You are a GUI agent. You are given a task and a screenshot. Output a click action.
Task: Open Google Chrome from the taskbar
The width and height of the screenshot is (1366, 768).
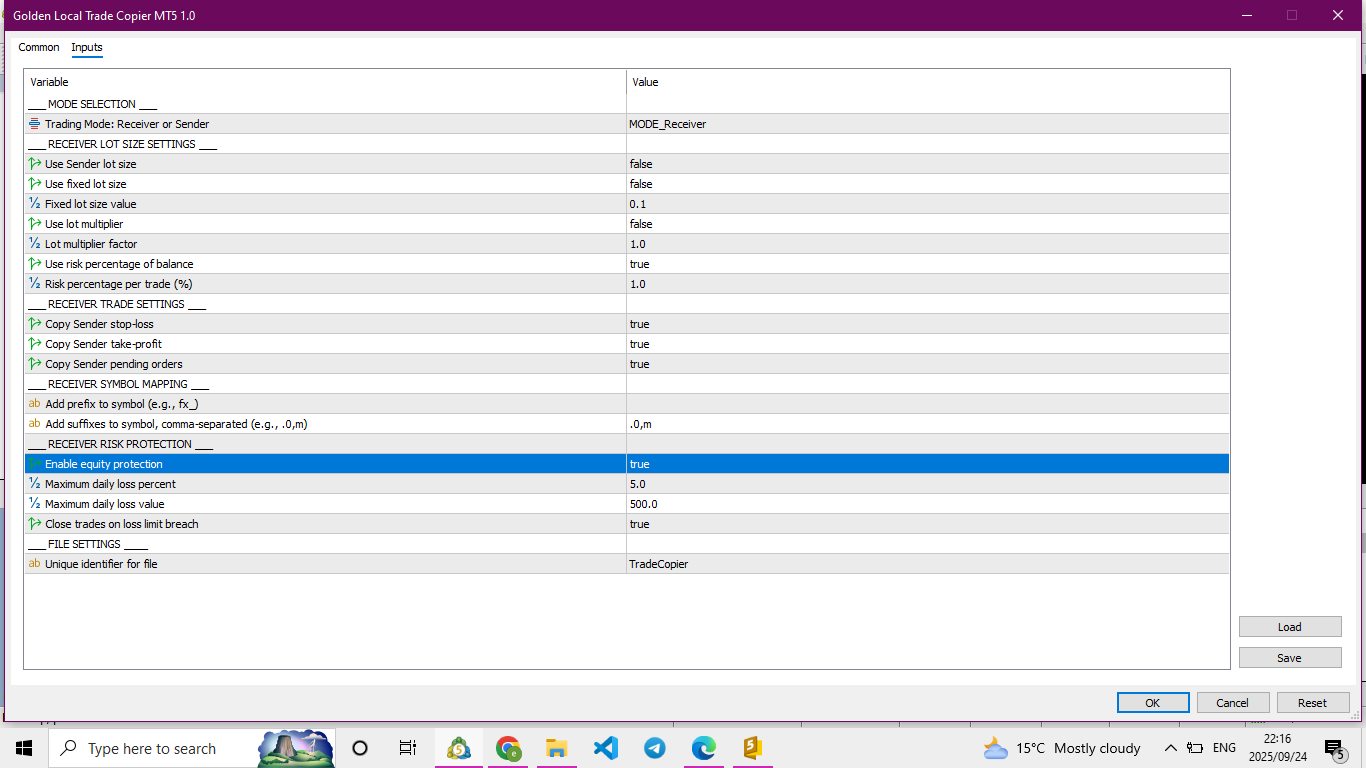(508, 748)
